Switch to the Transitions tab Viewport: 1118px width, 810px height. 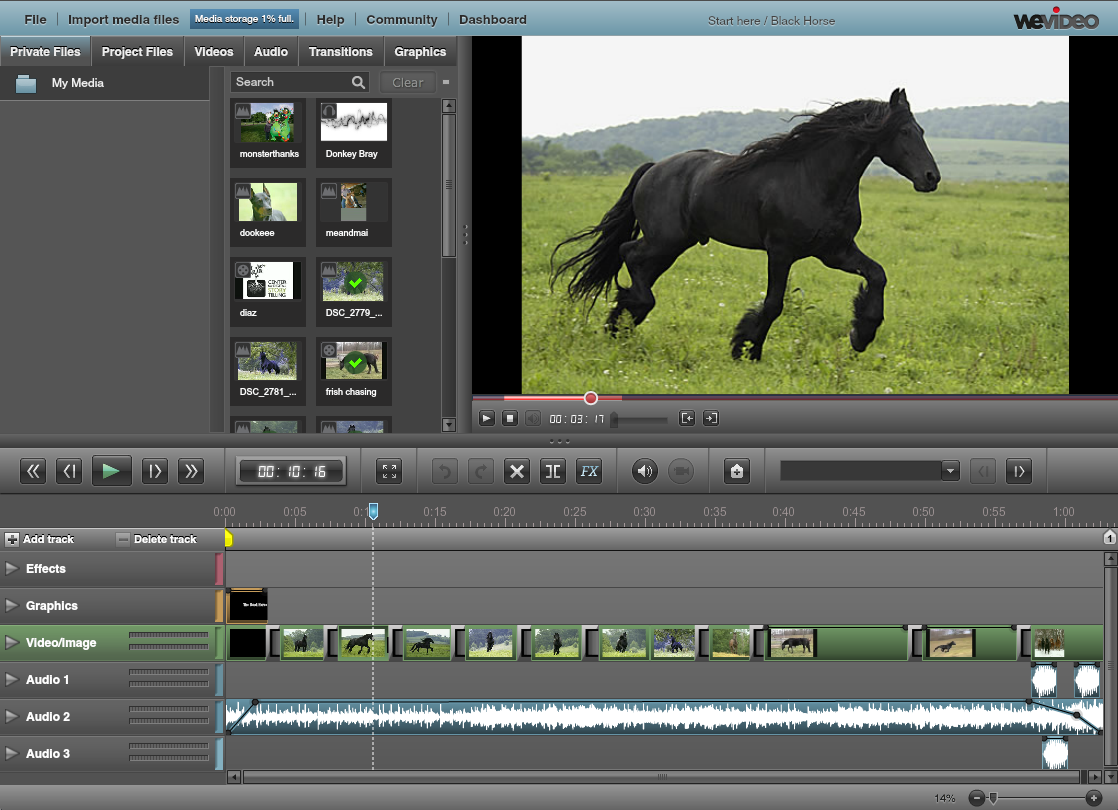pyautogui.click(x=340, y=52)
